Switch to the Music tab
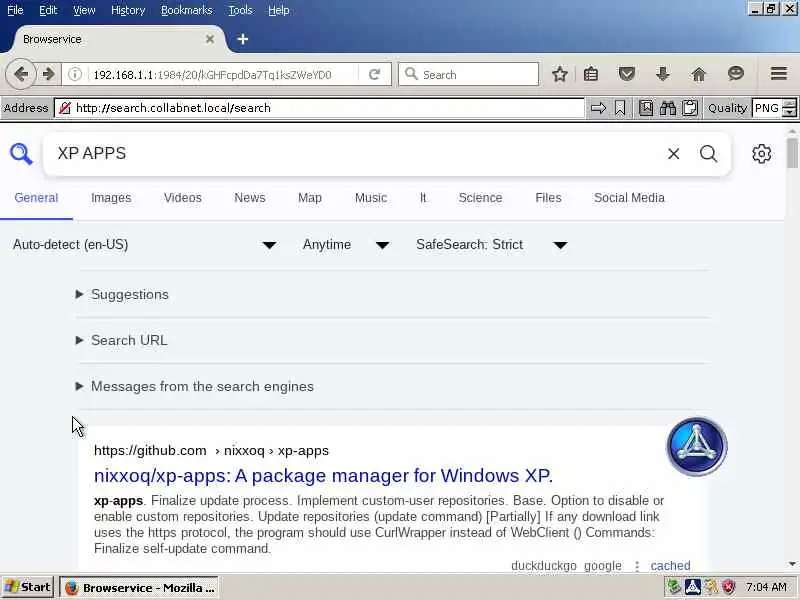This screenshot has width=800, height=600. (371, 198)
